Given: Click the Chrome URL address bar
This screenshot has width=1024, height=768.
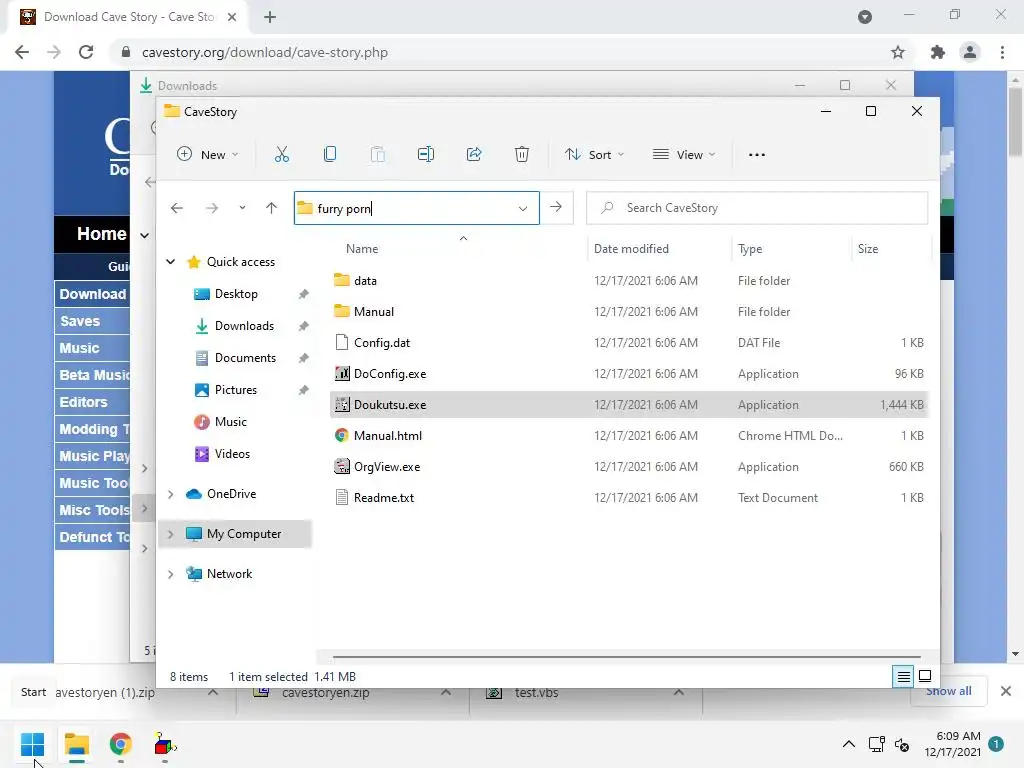Looking at the screenshot, I should pyautogui.click(x=503, y=52).
